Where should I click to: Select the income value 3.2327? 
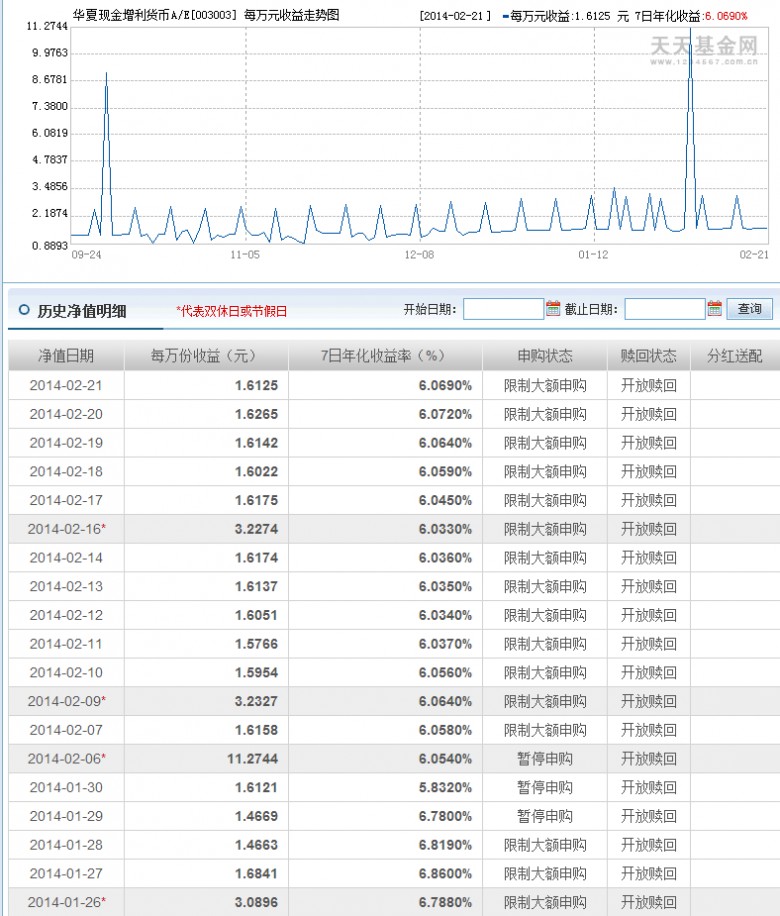(256, 701)
